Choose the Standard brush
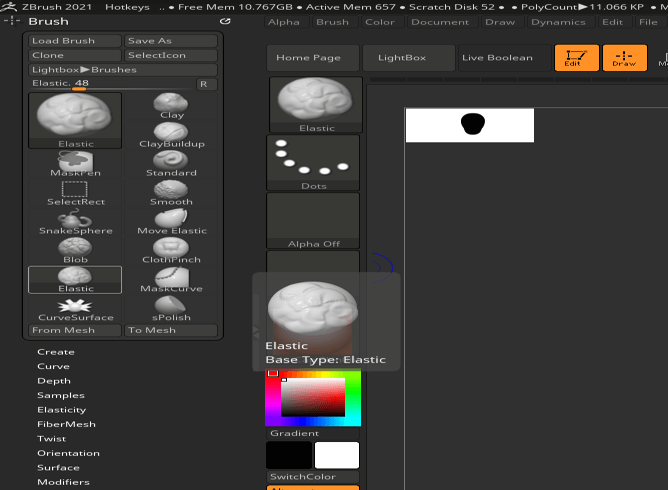Image resolution: width=668 pixels, height=490 pixels. click(172, 162)
